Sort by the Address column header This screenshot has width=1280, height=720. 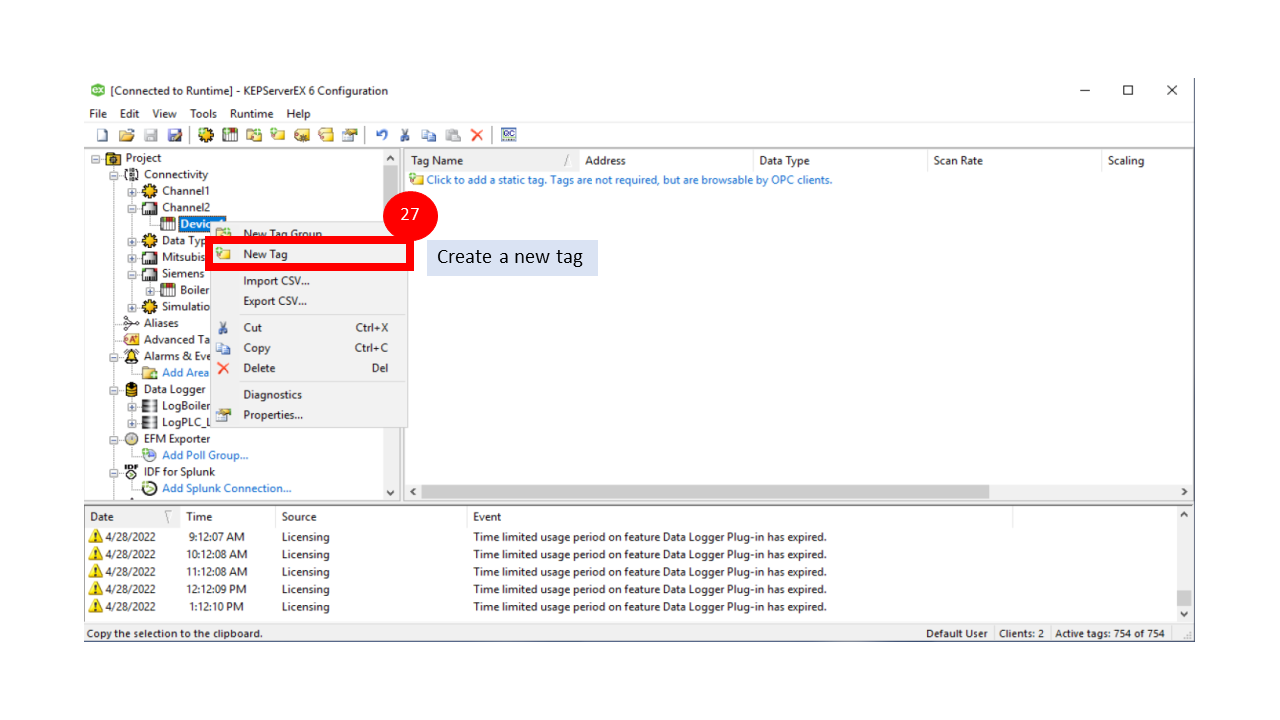666,160
